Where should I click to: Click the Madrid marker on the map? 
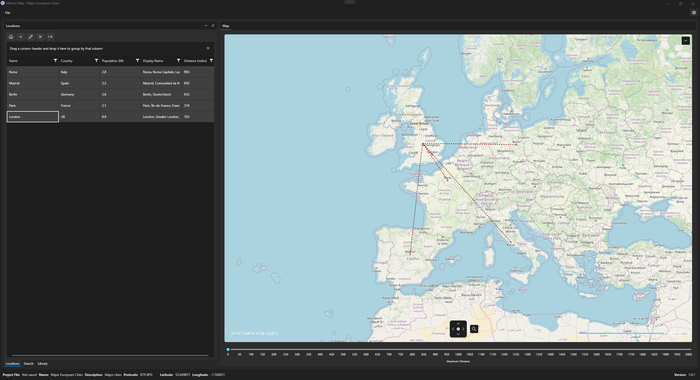411,255
